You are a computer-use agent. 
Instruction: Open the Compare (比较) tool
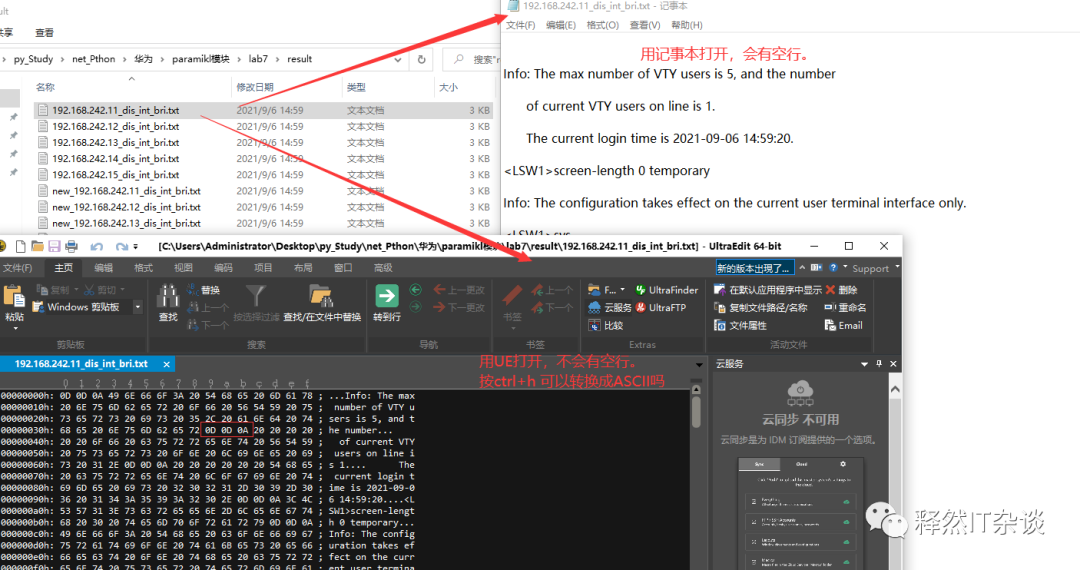605,325
